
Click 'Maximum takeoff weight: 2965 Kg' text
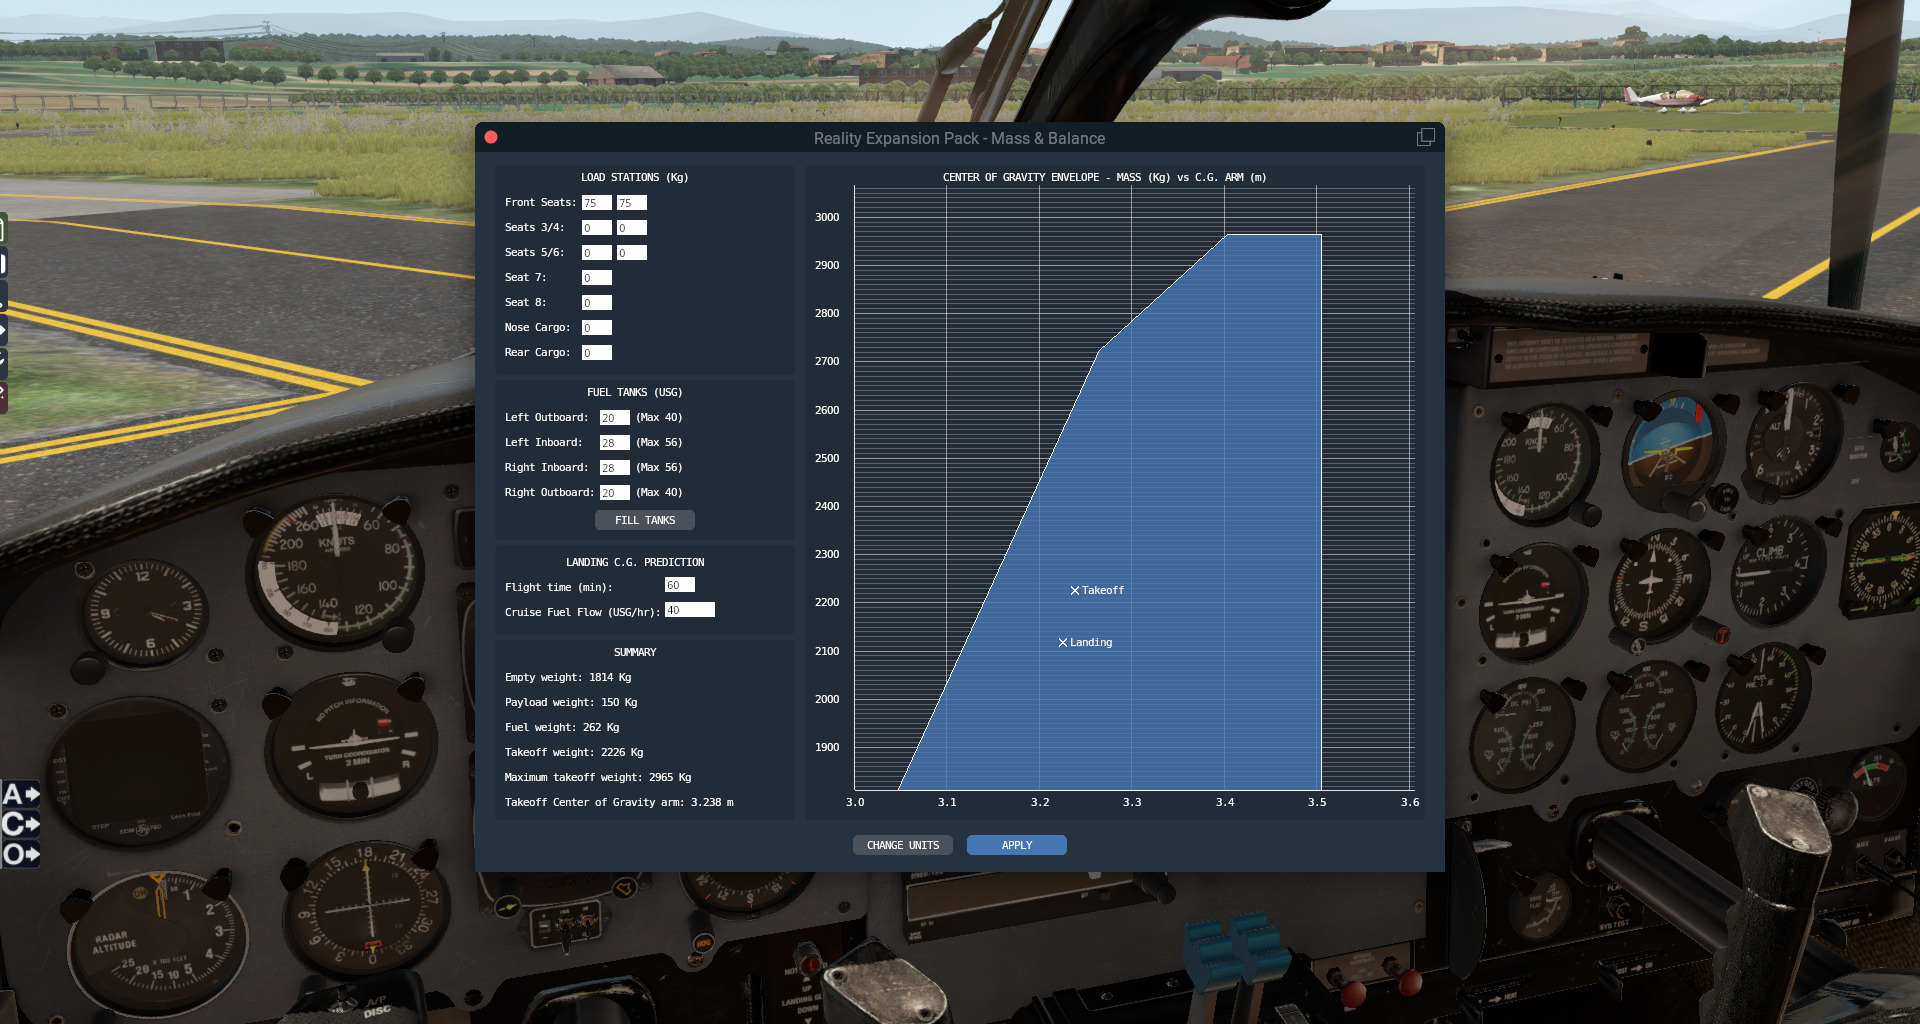click(x=598, y=778)
